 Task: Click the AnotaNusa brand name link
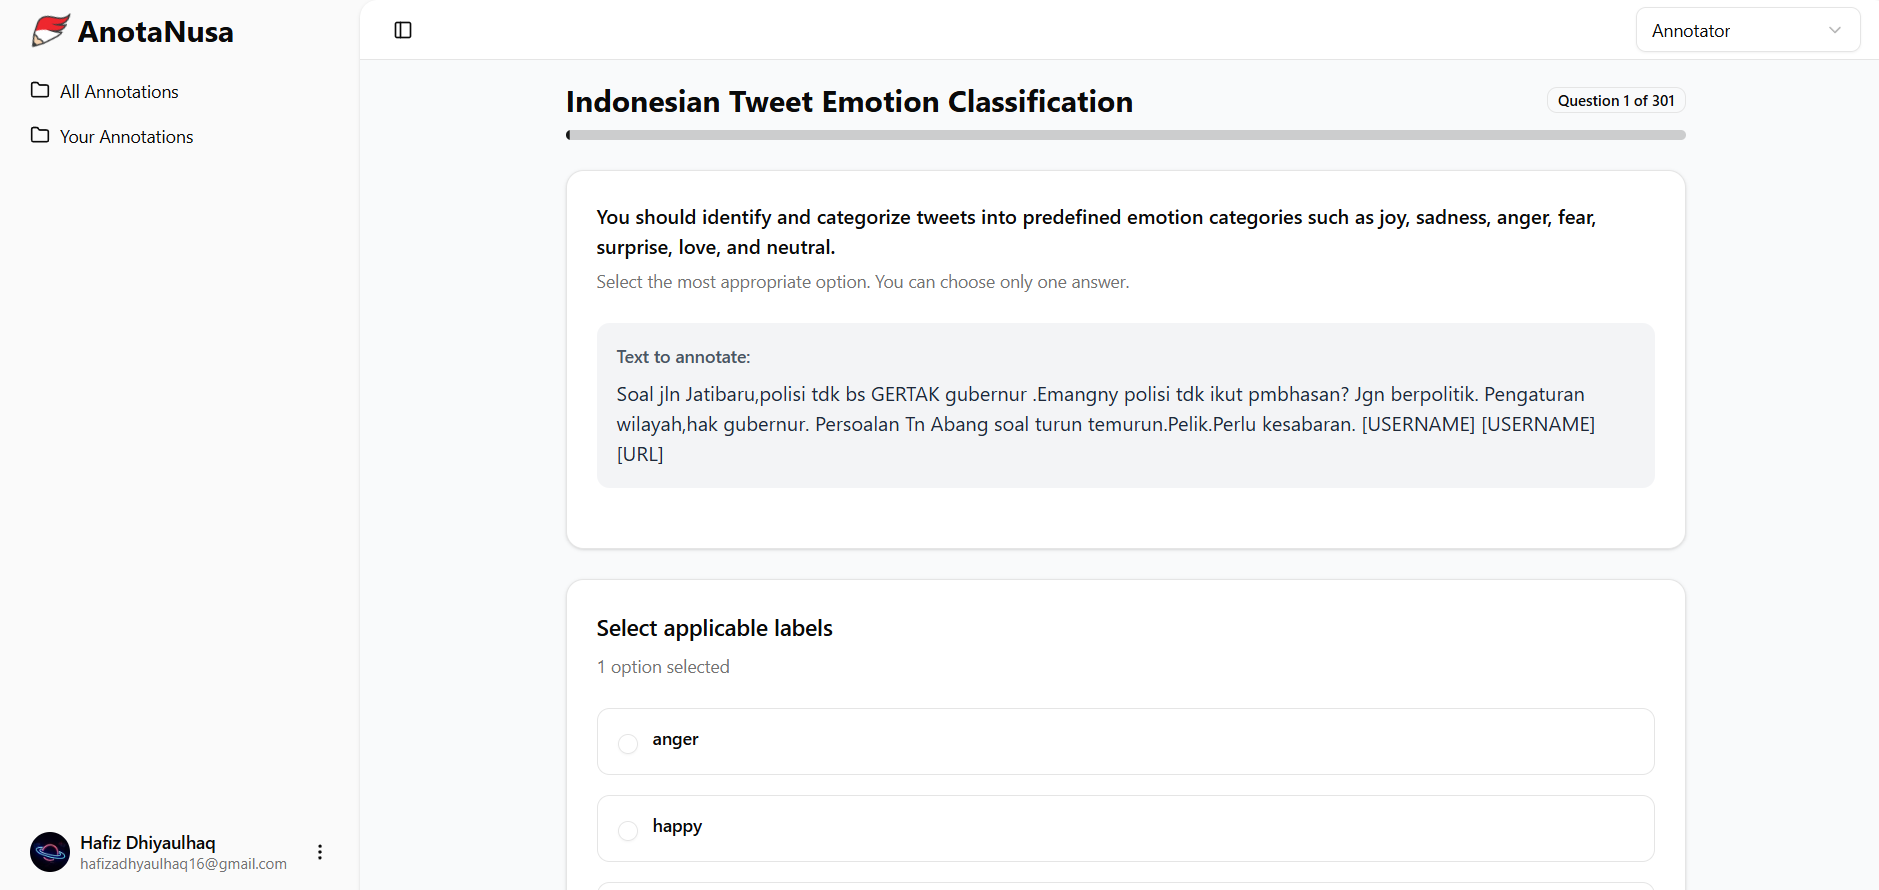[156, 32]
